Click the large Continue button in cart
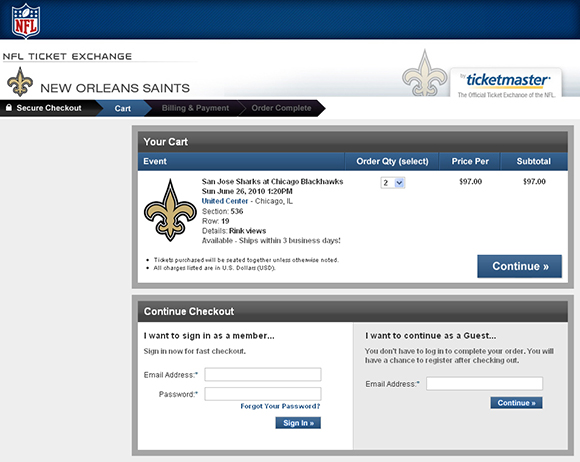The width and height of the screenshot is (580, 462). click(x=519, y=266)
